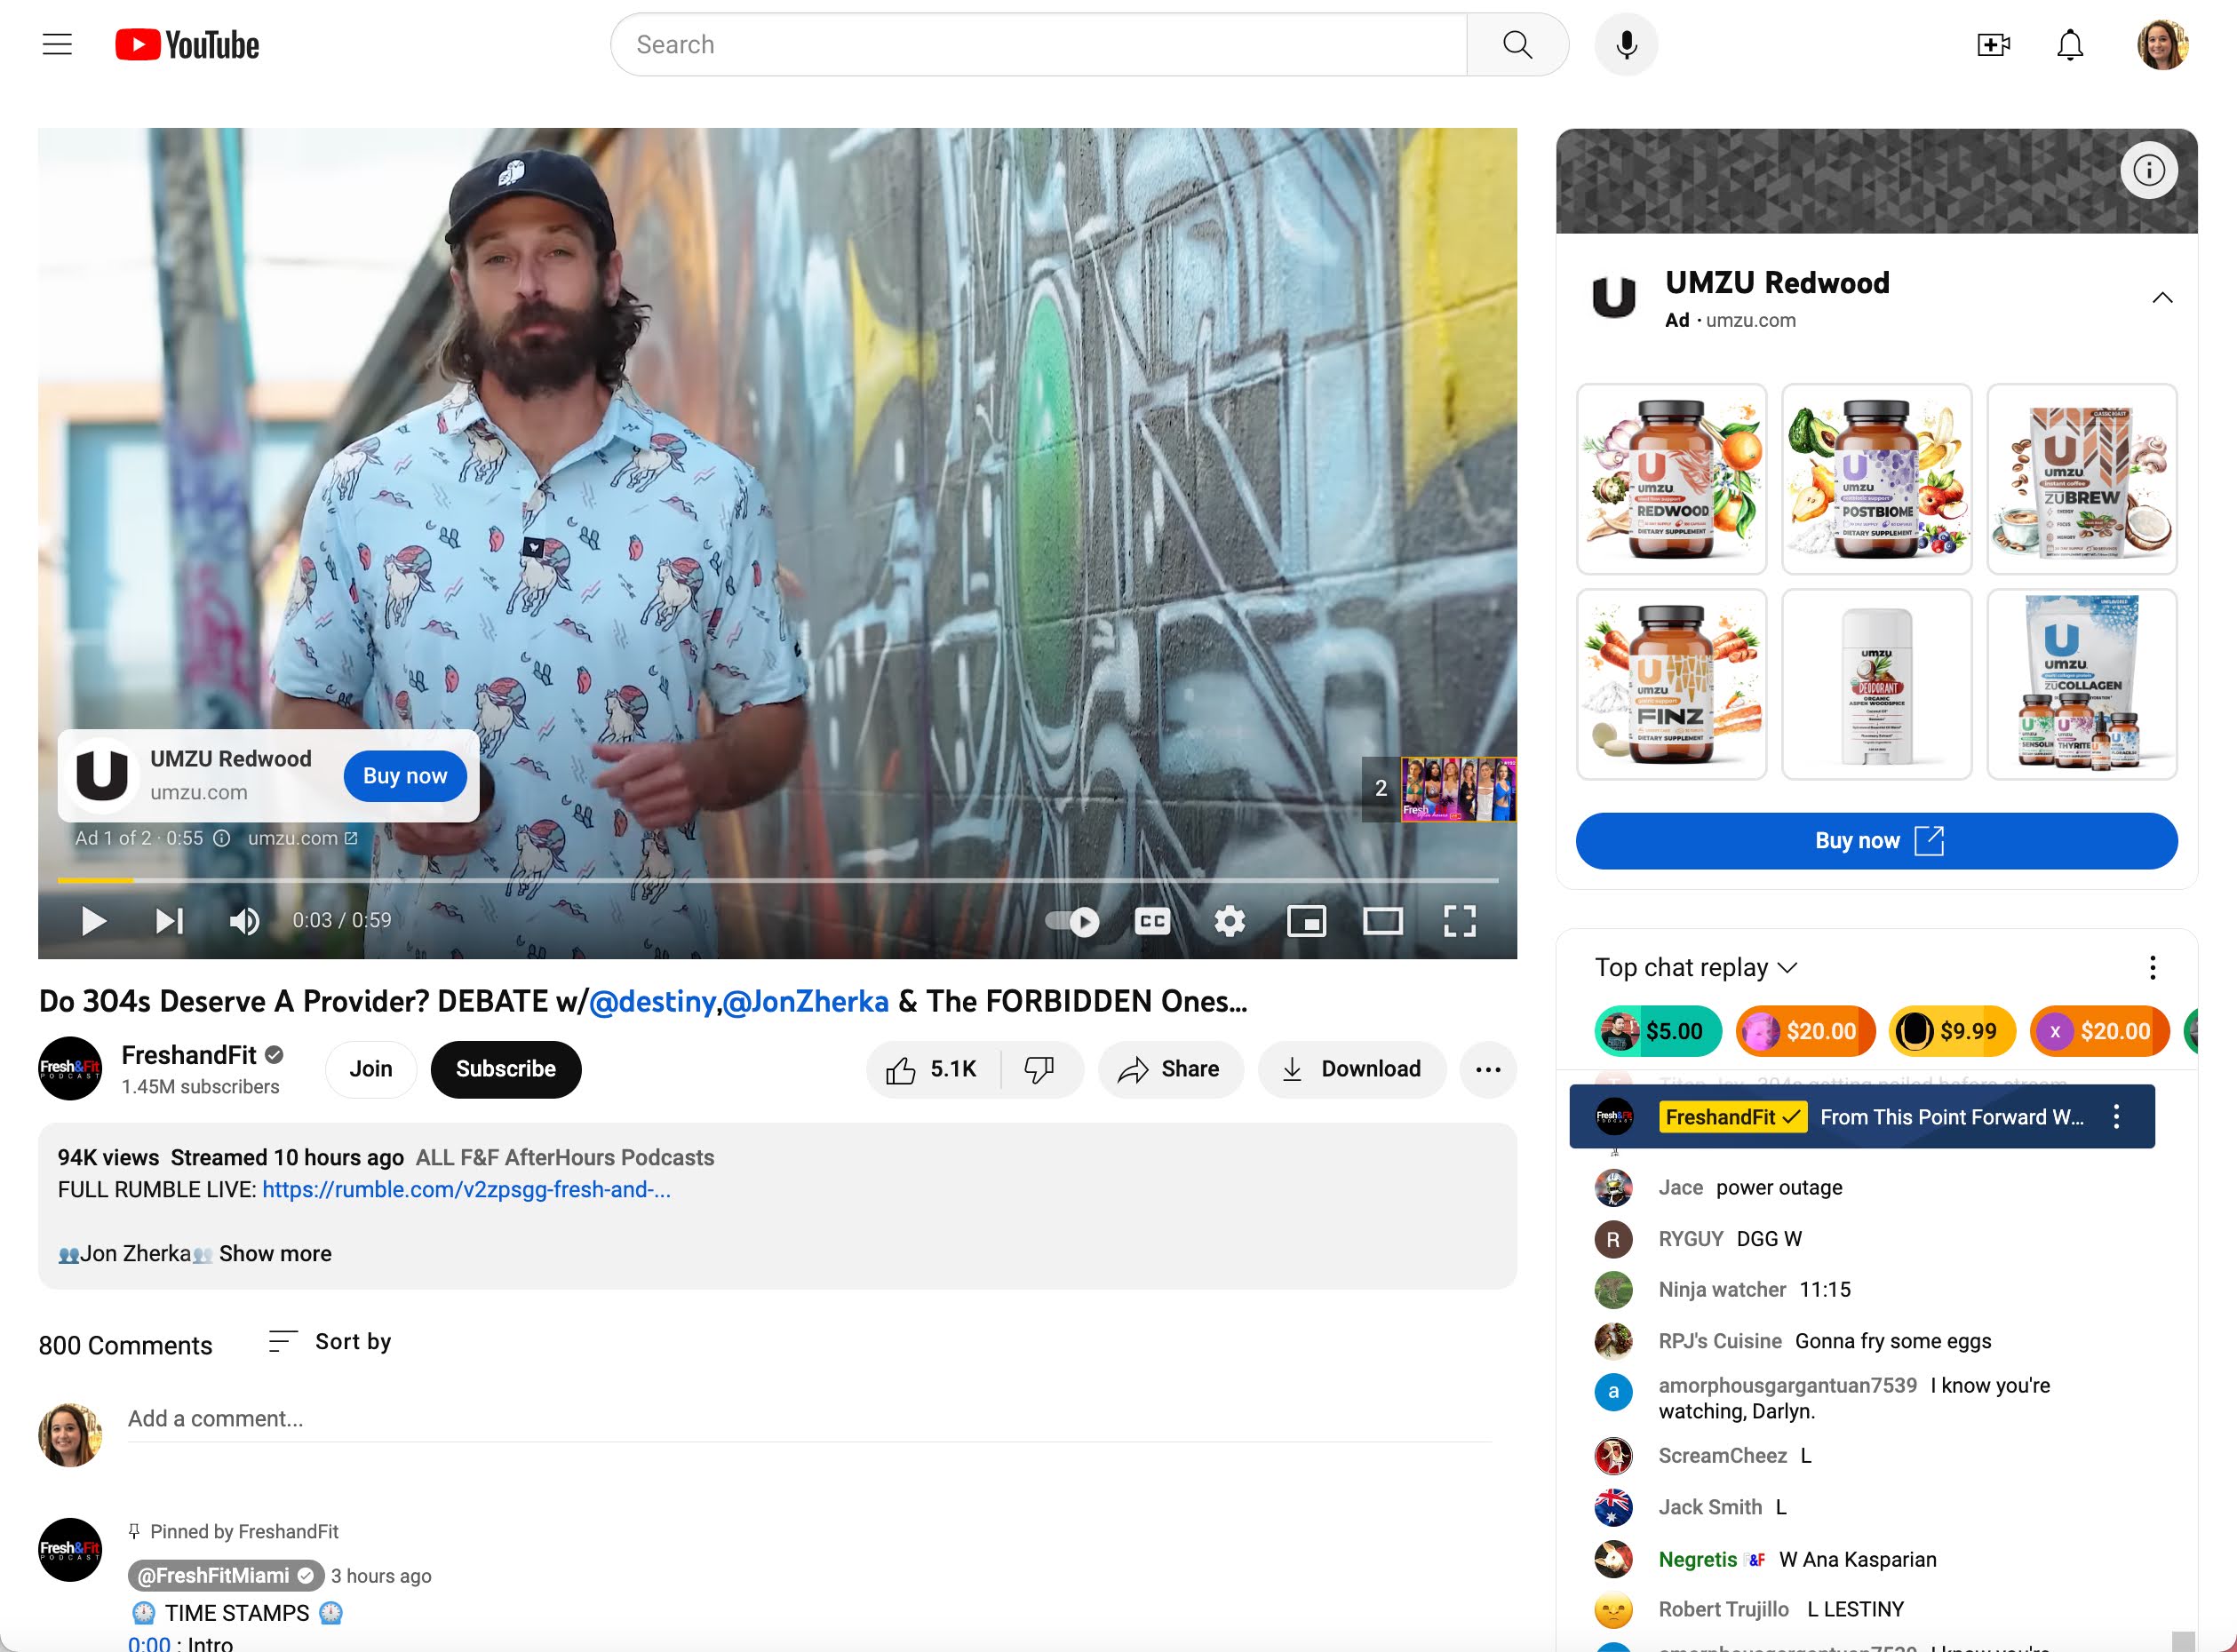
Task: Open the three-dot menu on the live chat
Action: pos(2152,967)
